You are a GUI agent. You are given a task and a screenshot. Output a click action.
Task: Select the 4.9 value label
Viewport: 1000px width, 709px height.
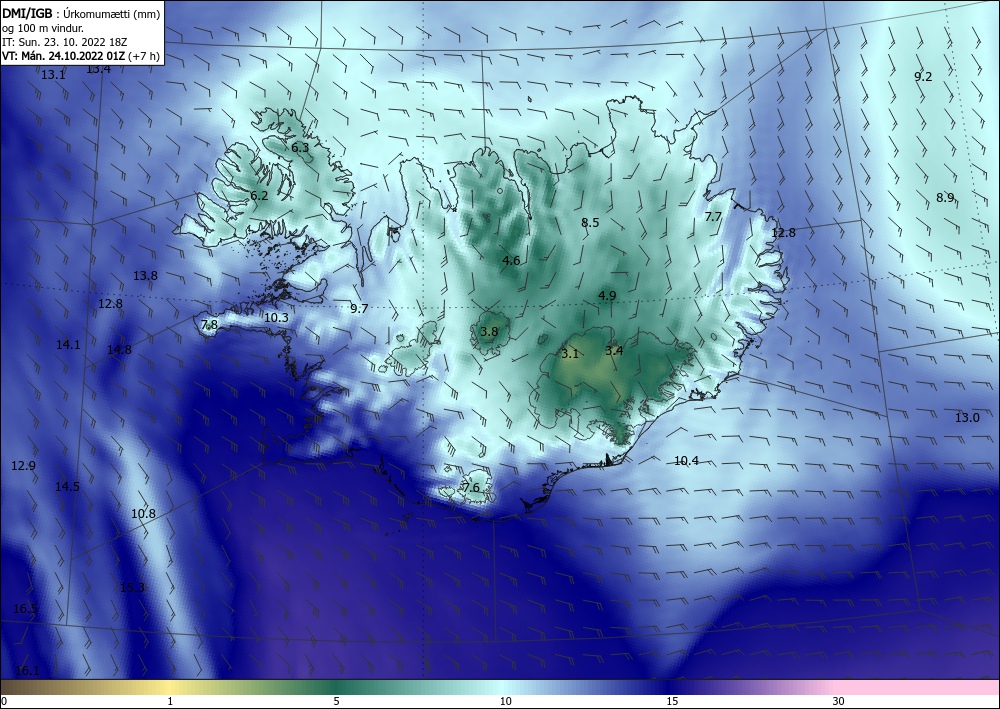(x=607, y=295)
